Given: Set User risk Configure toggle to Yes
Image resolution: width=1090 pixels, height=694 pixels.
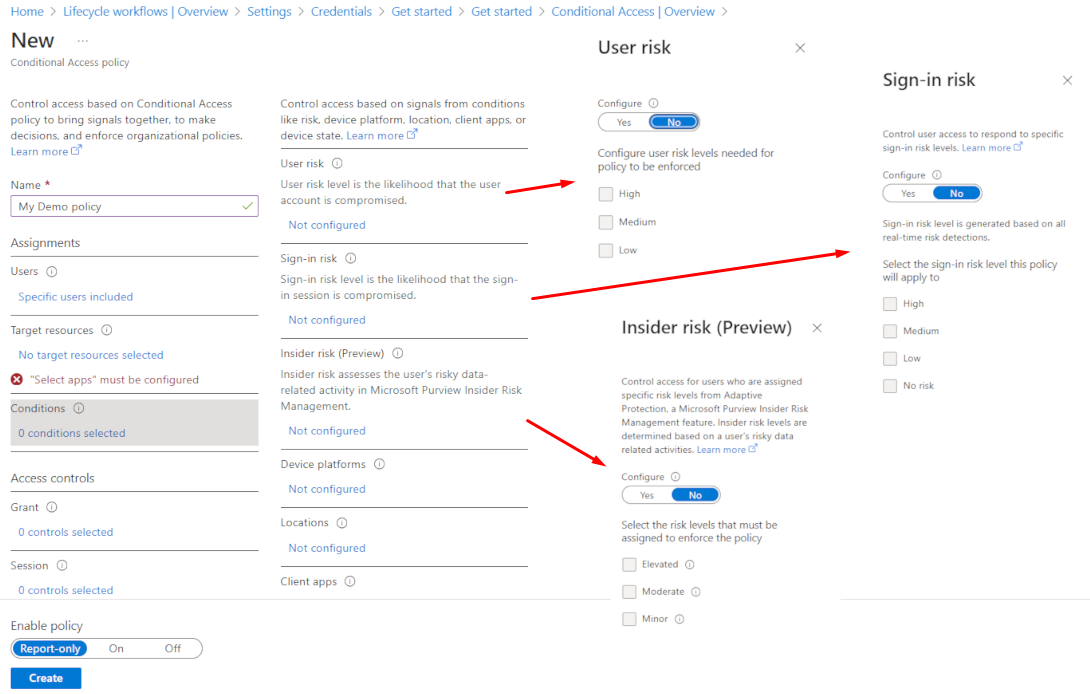Looking at the screenshot, I should (624, 122).
